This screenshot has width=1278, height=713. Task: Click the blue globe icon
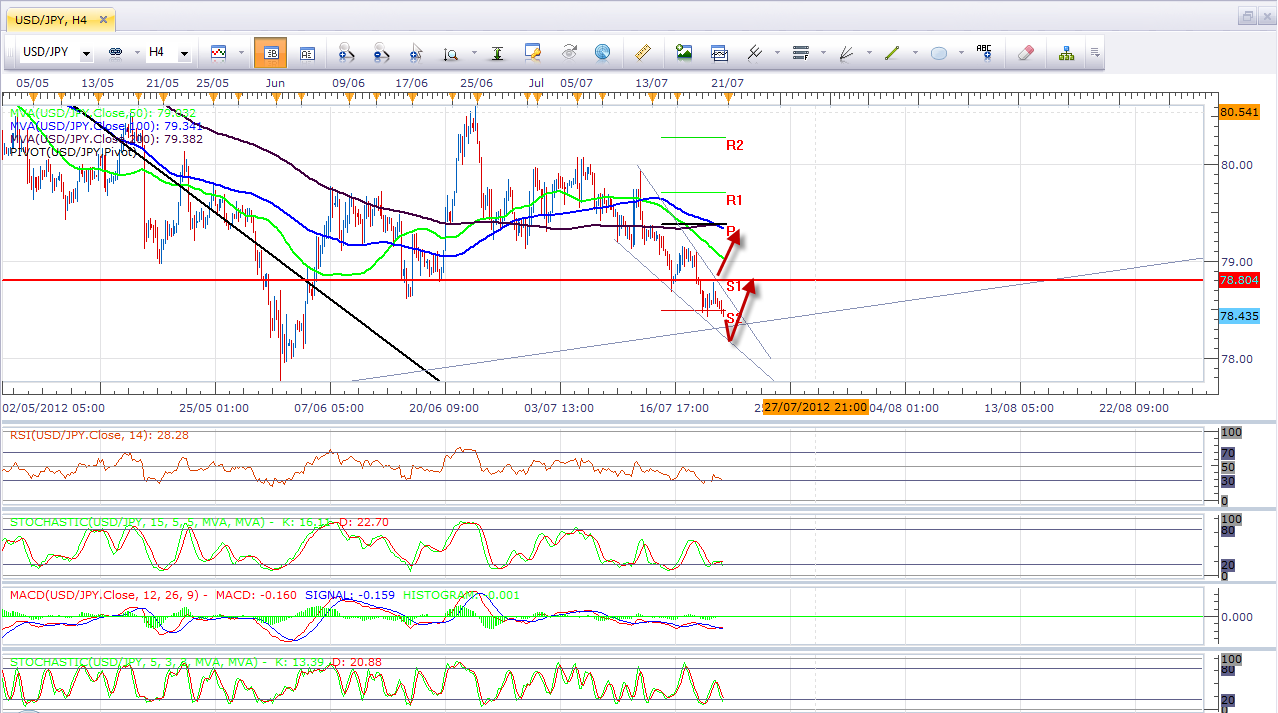pyautogui.click(x=603, y=52)
